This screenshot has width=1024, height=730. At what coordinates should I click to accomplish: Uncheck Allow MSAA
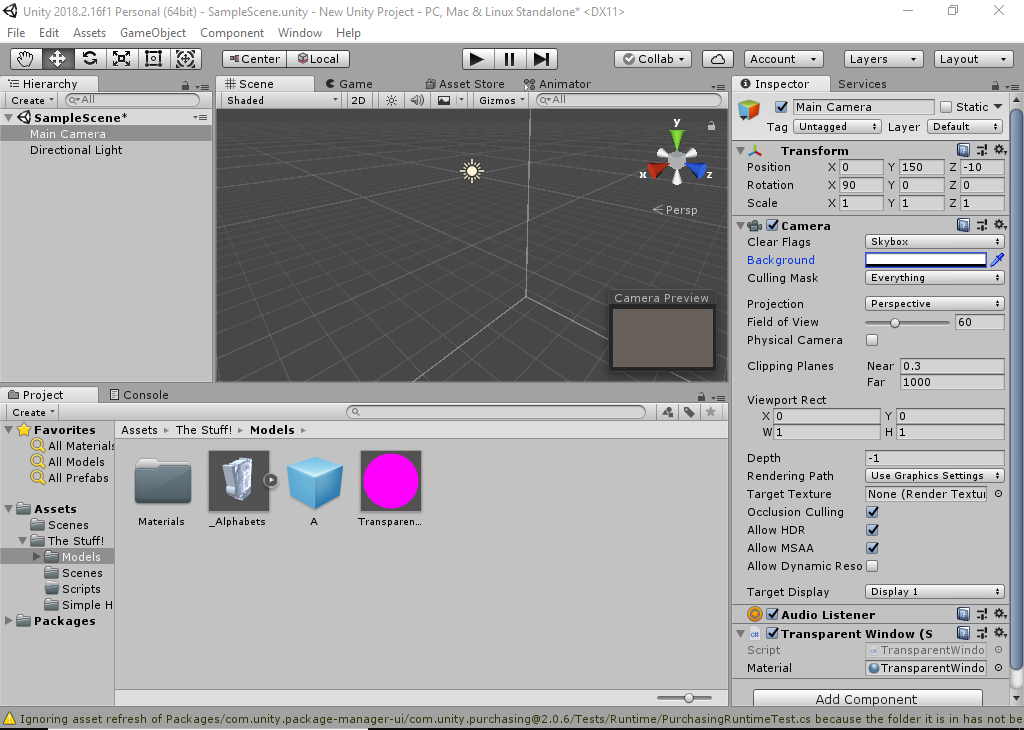click(x=872, y=548)
